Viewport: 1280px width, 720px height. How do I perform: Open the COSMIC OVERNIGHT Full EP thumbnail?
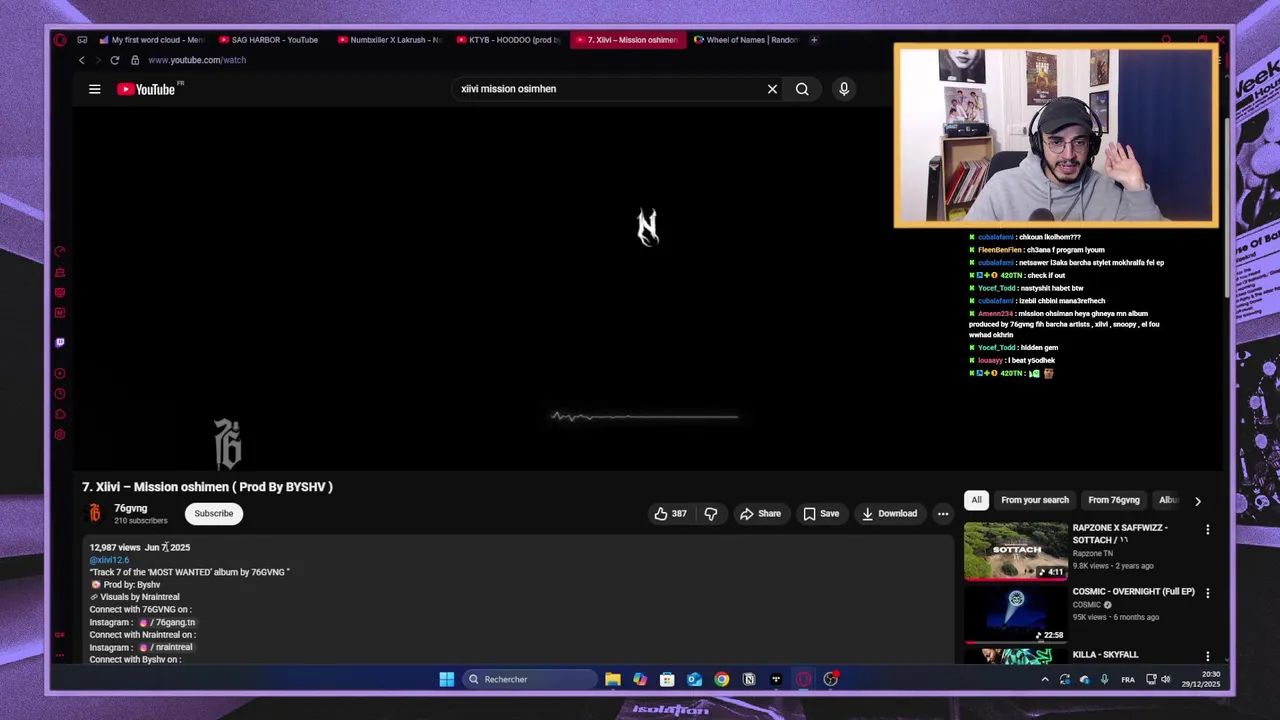point(1016,613)
